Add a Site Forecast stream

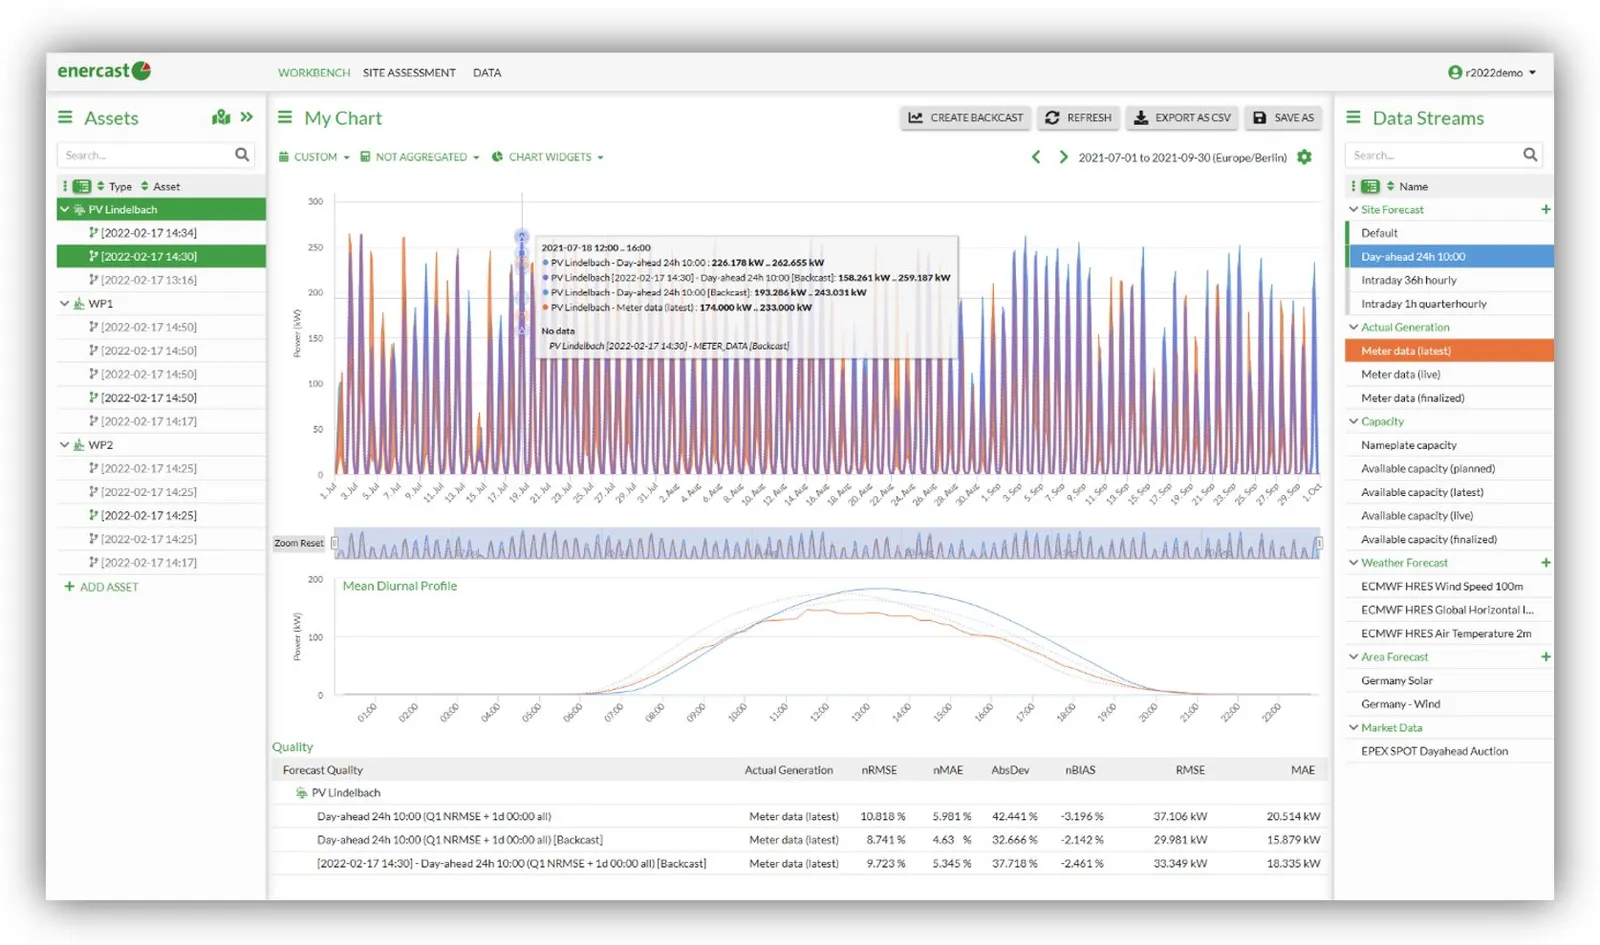pyautogui.click(x=1546, y=210)
